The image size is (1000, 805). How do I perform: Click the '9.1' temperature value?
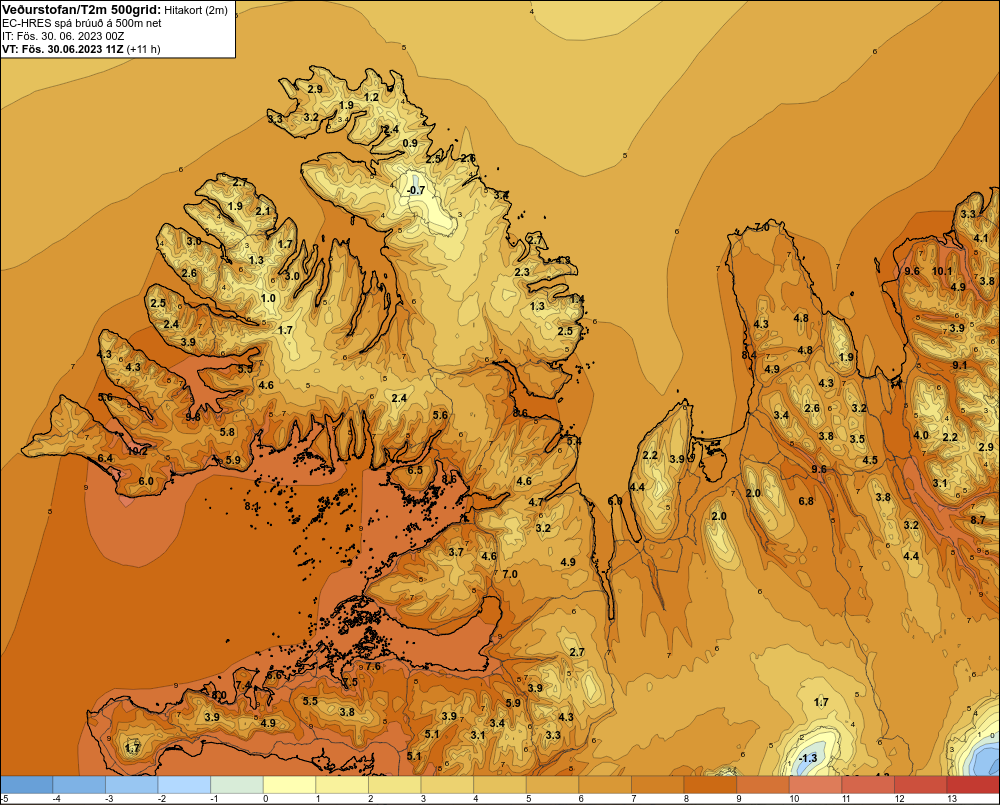tap(960, 365)
